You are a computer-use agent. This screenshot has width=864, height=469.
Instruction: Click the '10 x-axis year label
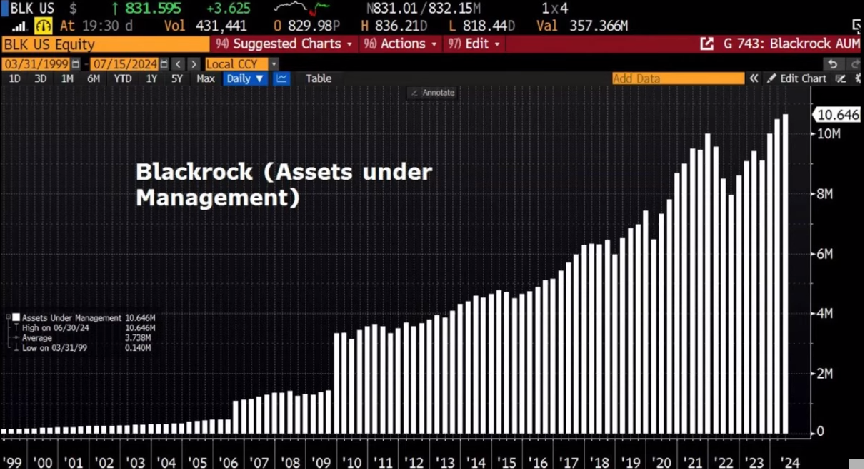coord(351,462)
